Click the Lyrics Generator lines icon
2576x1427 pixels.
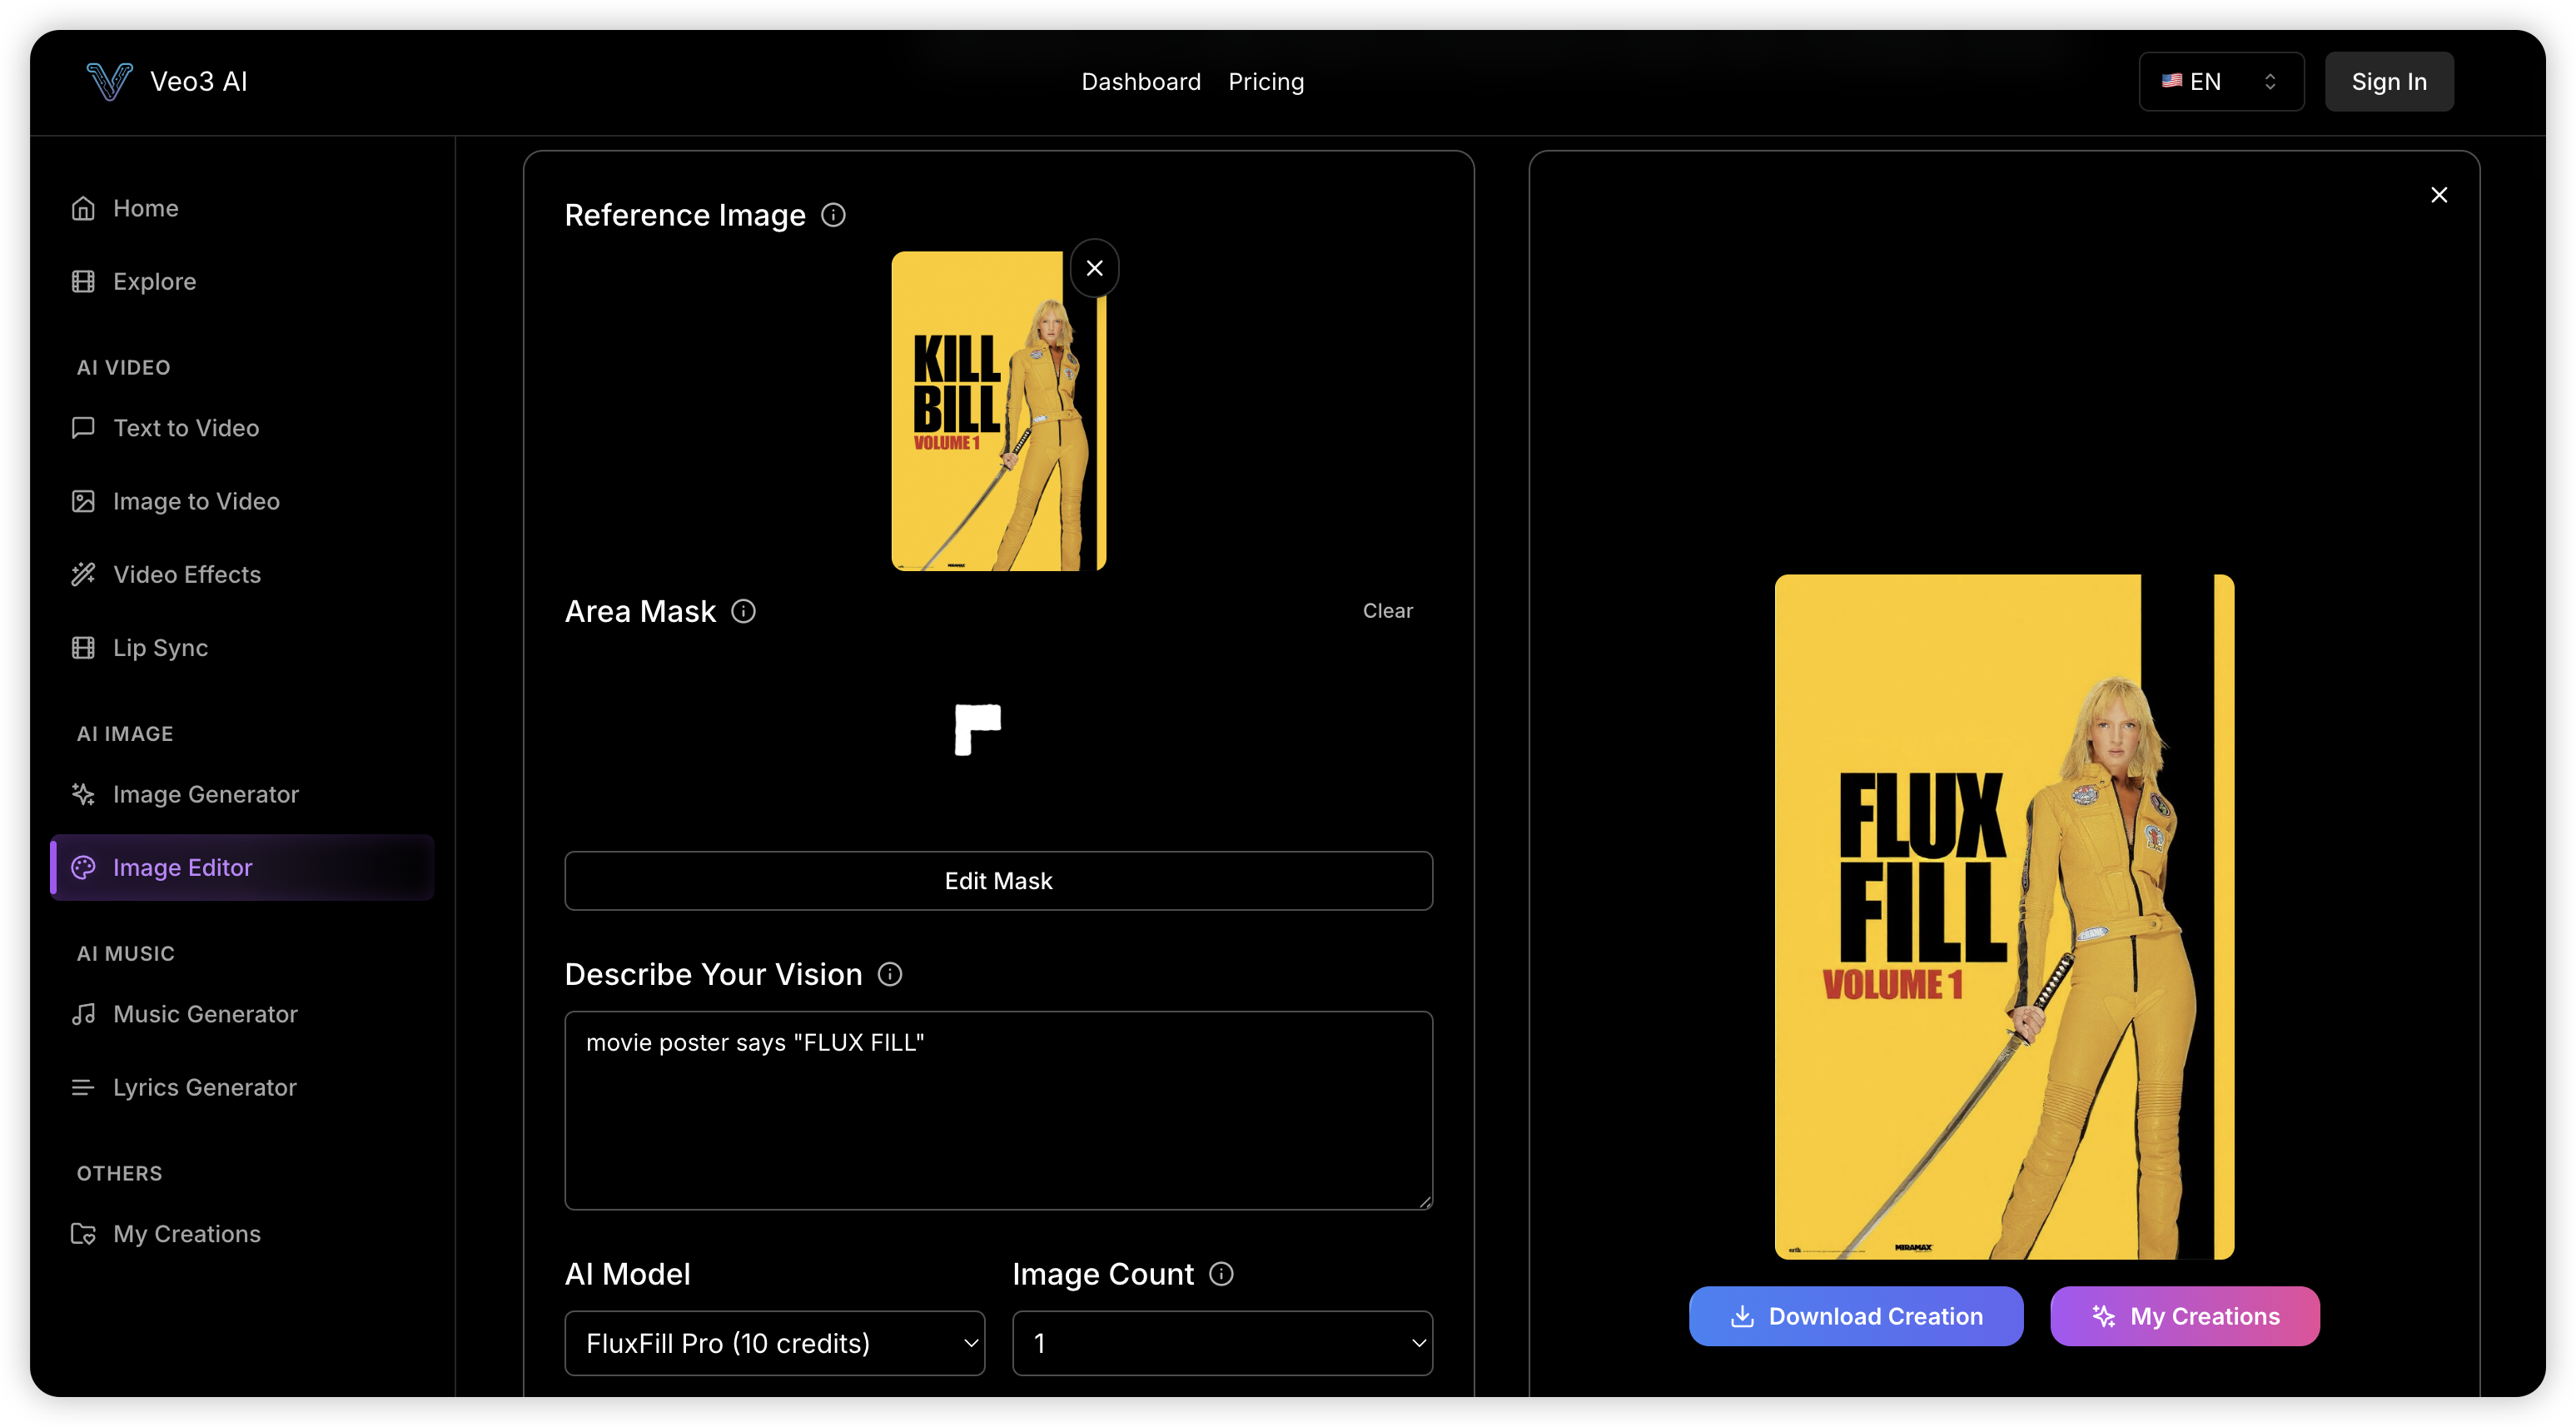tap(83, 1087)
